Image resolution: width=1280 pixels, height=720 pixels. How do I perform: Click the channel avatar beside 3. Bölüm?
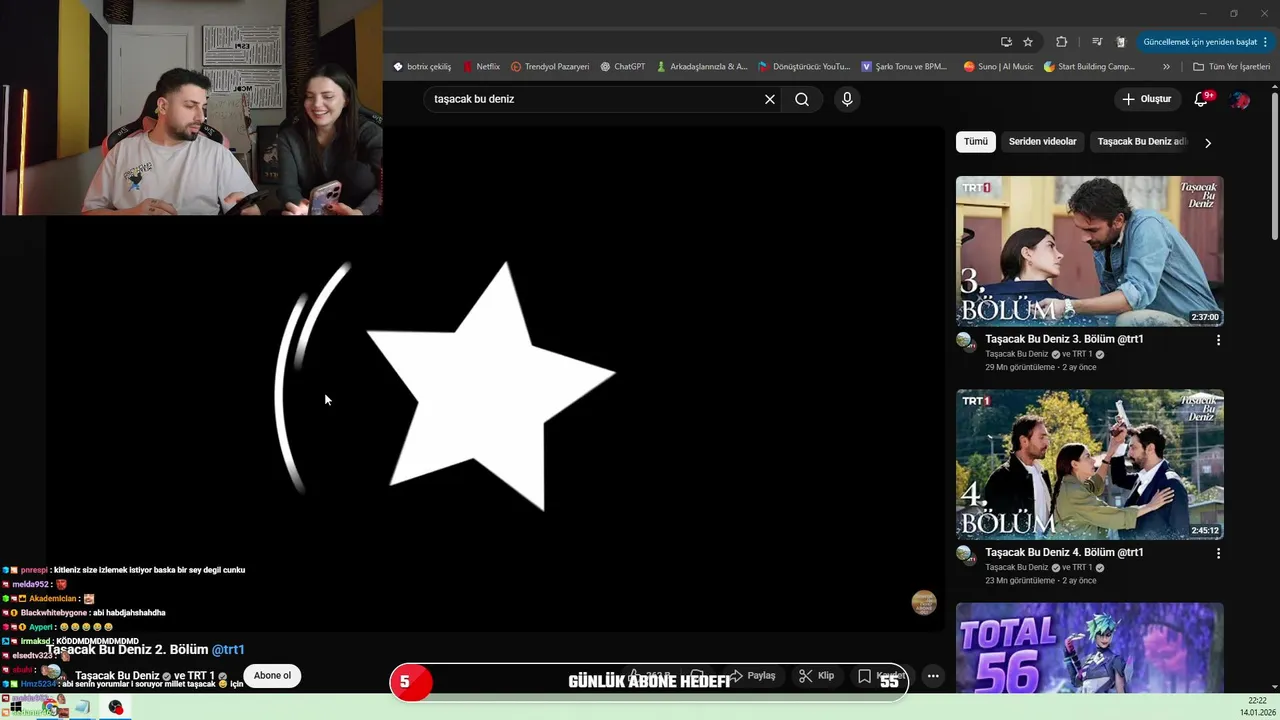click(x=966, y=342)
